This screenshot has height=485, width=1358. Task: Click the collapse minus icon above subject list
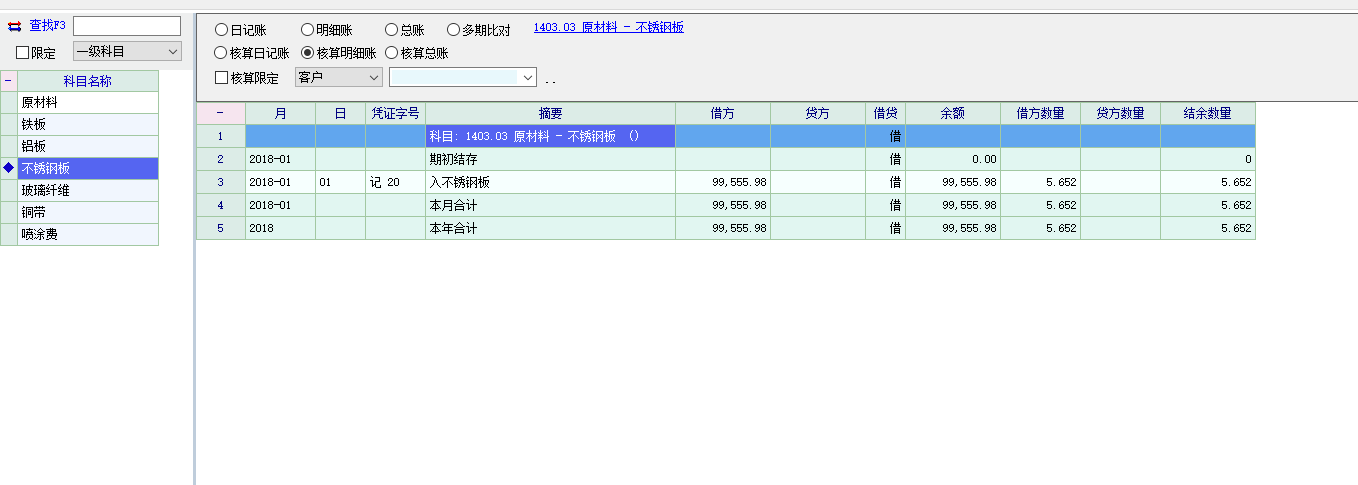click(9, 81)
